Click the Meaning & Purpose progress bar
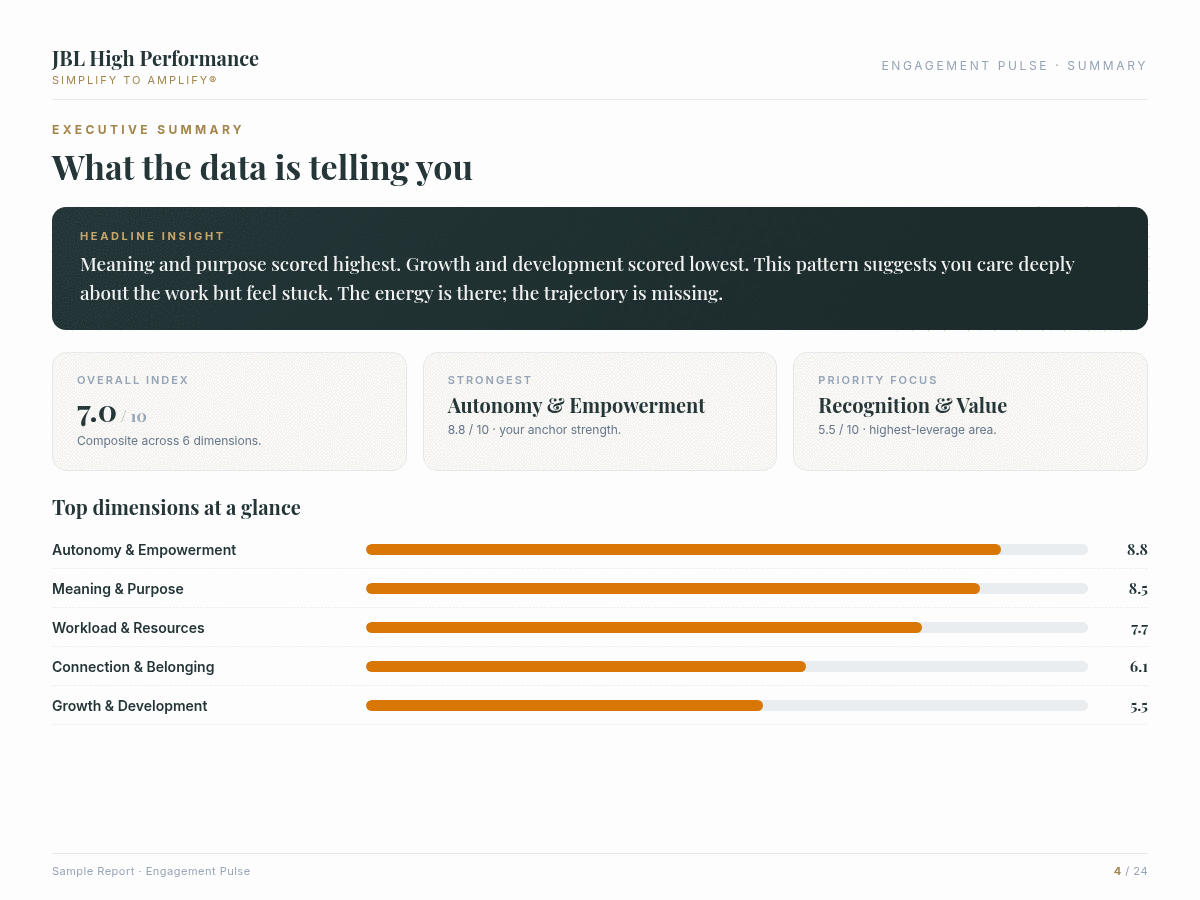Image resolution: width=1200 pixels, height=900 pixels. 727,589
